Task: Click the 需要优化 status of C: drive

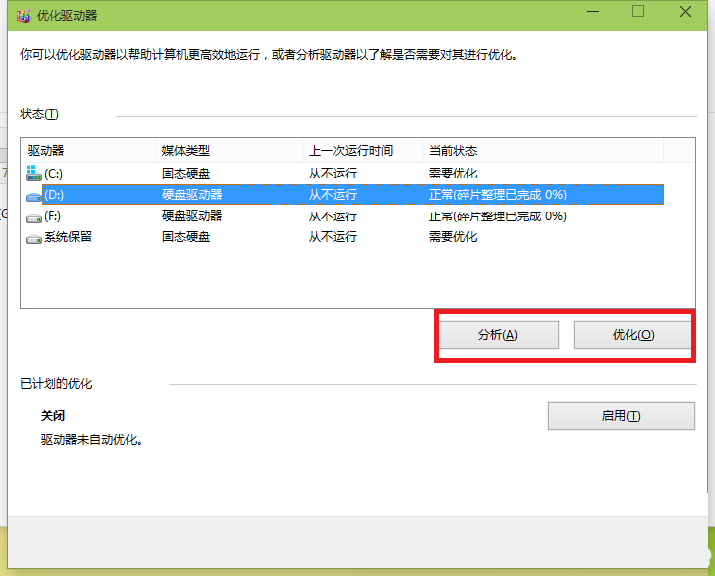Action: point(453,173)
